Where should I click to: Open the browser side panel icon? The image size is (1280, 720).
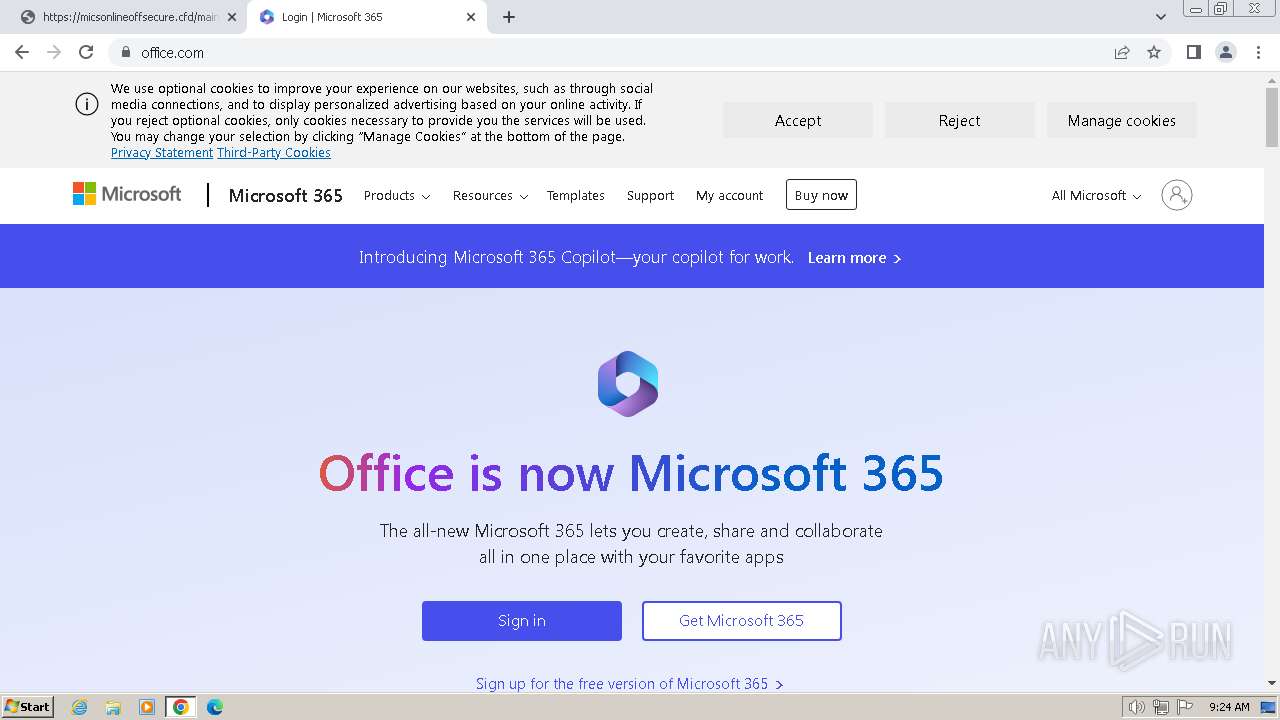click(1193, 52)
